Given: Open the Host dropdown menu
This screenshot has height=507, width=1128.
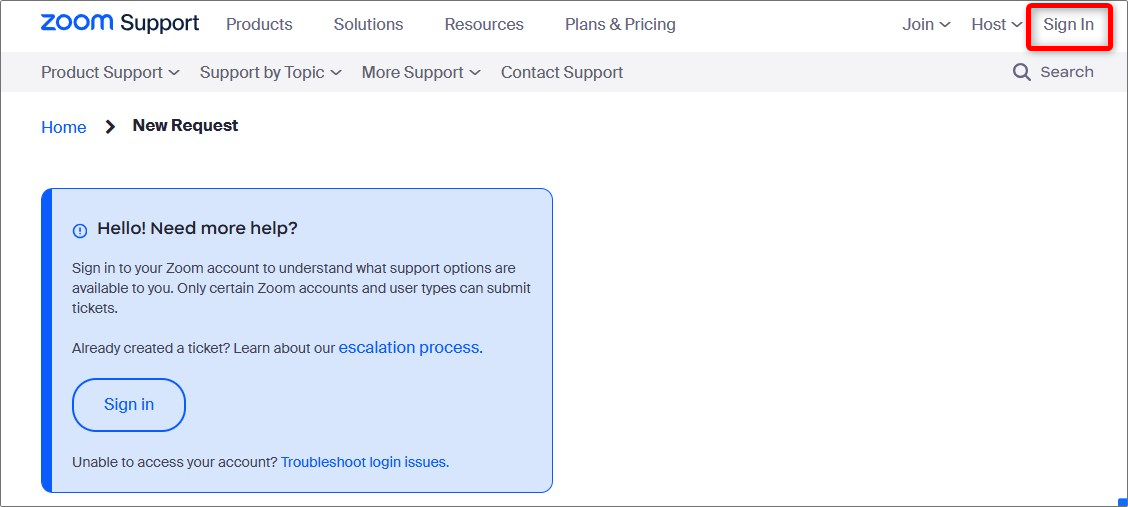Looking at the screenshot, I should click(x=996, y=24).
